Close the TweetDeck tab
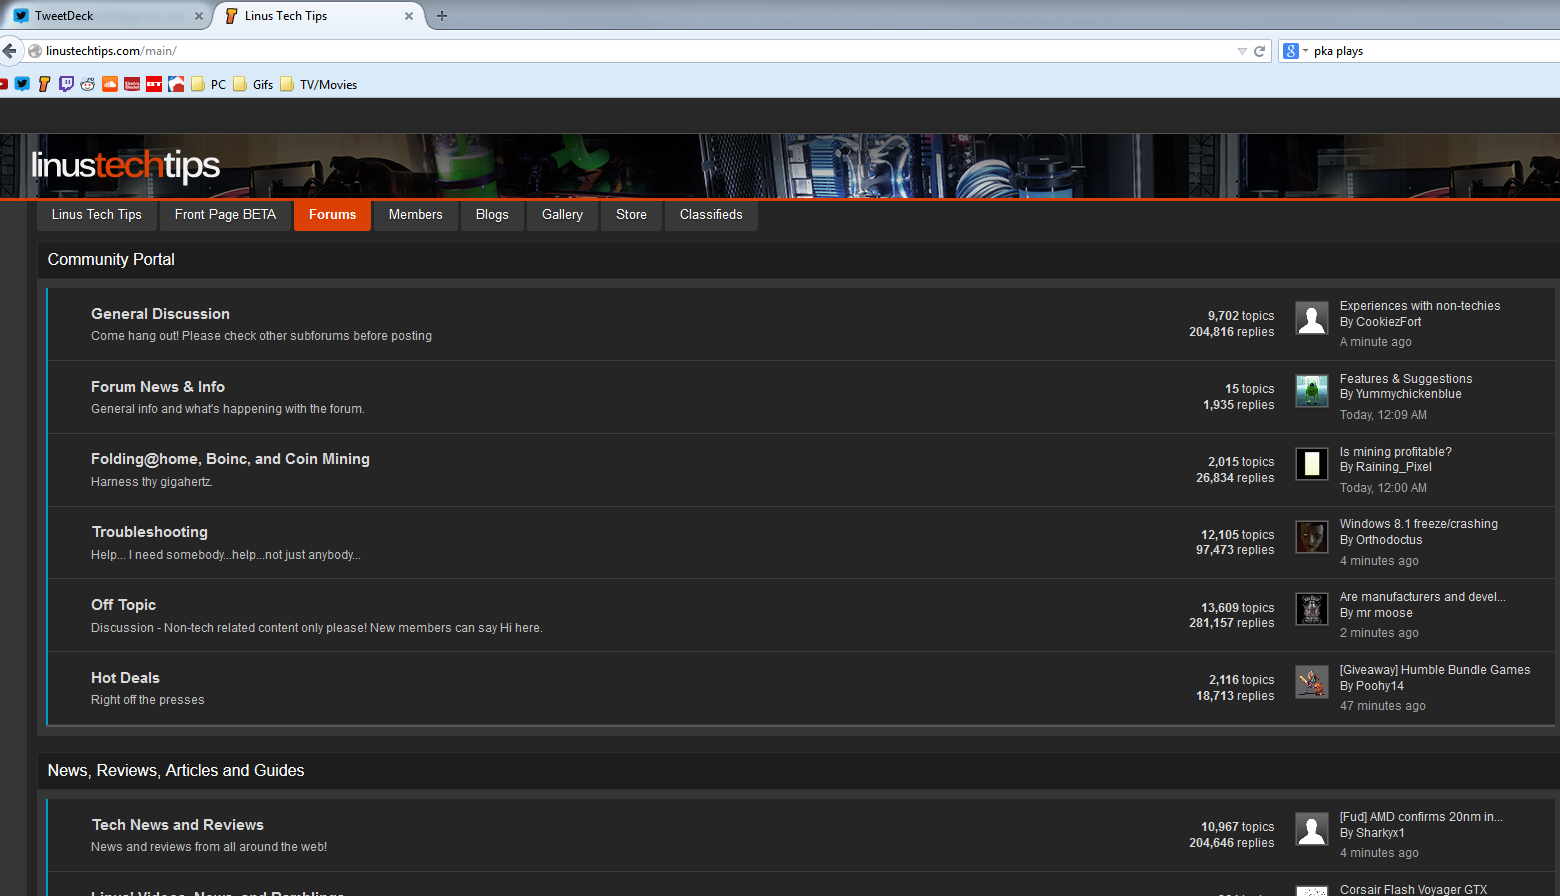 199,16
